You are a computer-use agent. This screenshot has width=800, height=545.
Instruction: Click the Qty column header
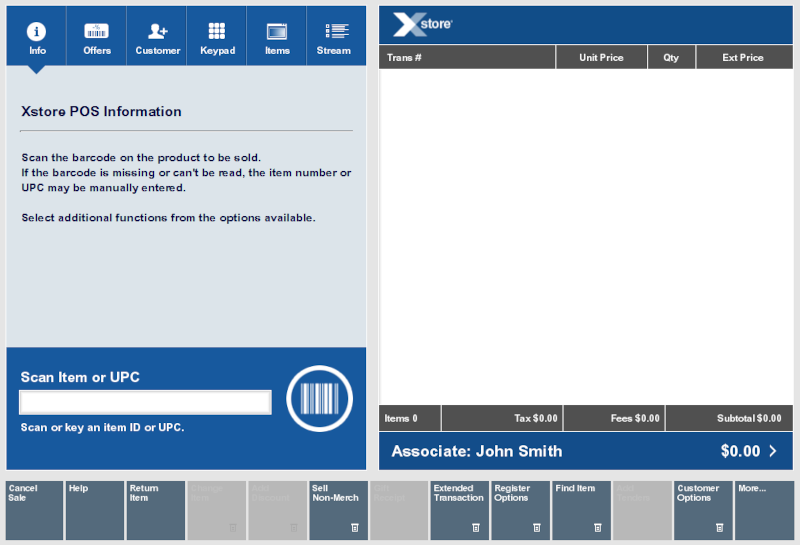click(x=671, y=57)
